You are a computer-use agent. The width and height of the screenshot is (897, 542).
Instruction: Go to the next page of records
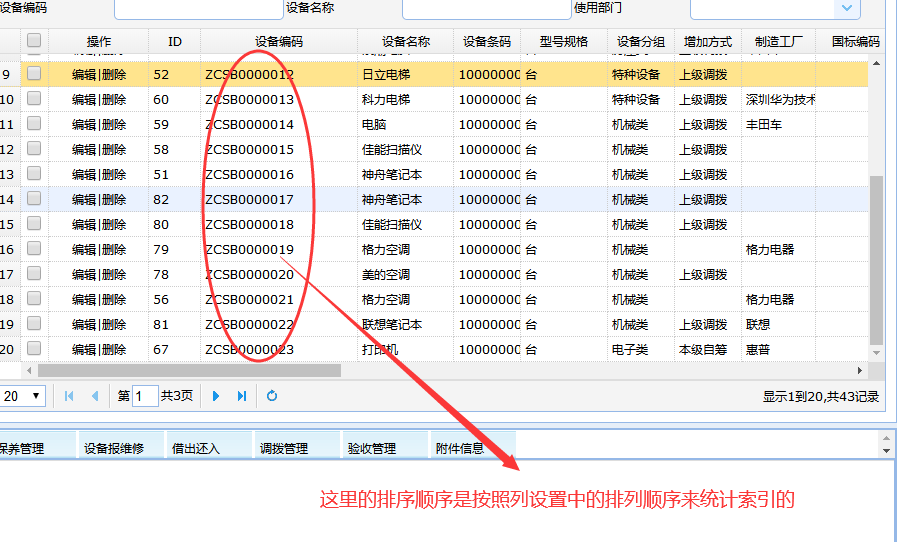[215, 396]
